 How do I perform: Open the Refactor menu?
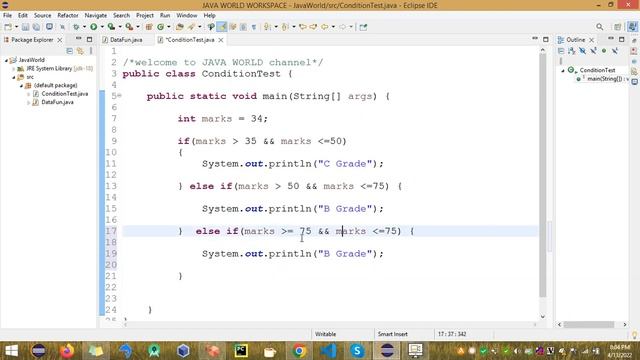[68, 15]
